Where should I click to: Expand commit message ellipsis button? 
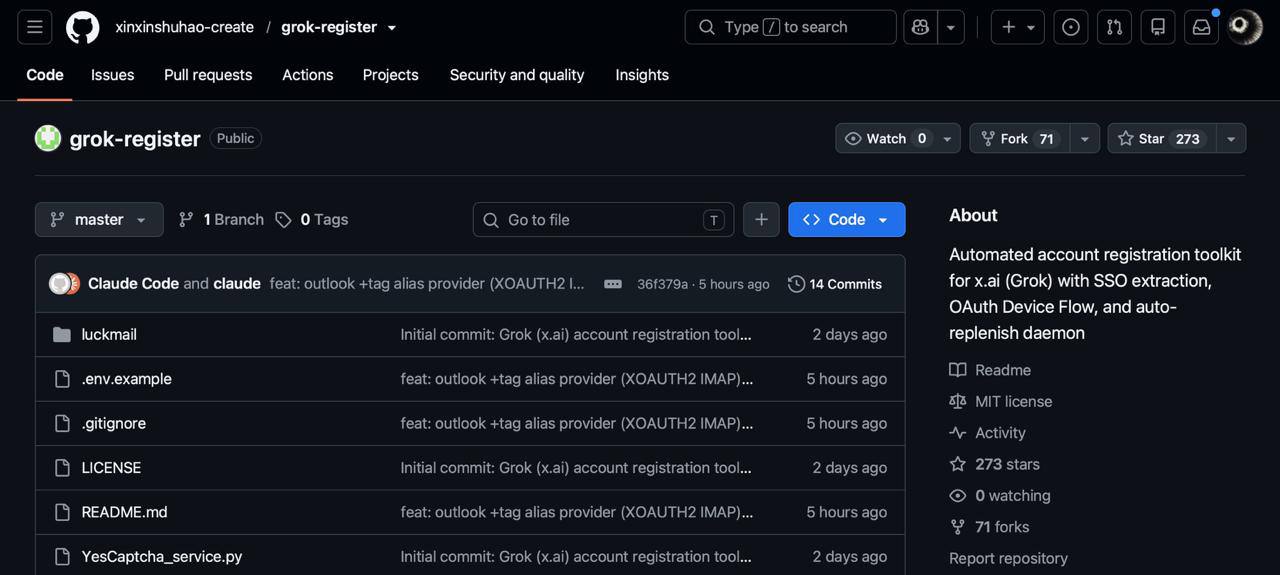(x=613, y=284)
